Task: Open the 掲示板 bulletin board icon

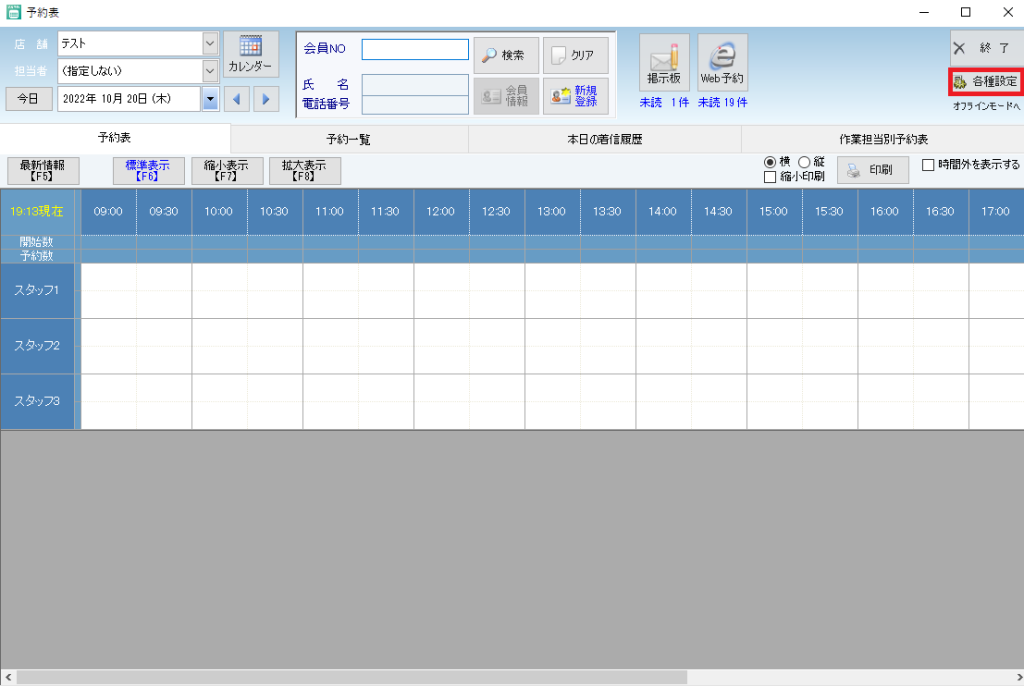Action: coord(664,62)
